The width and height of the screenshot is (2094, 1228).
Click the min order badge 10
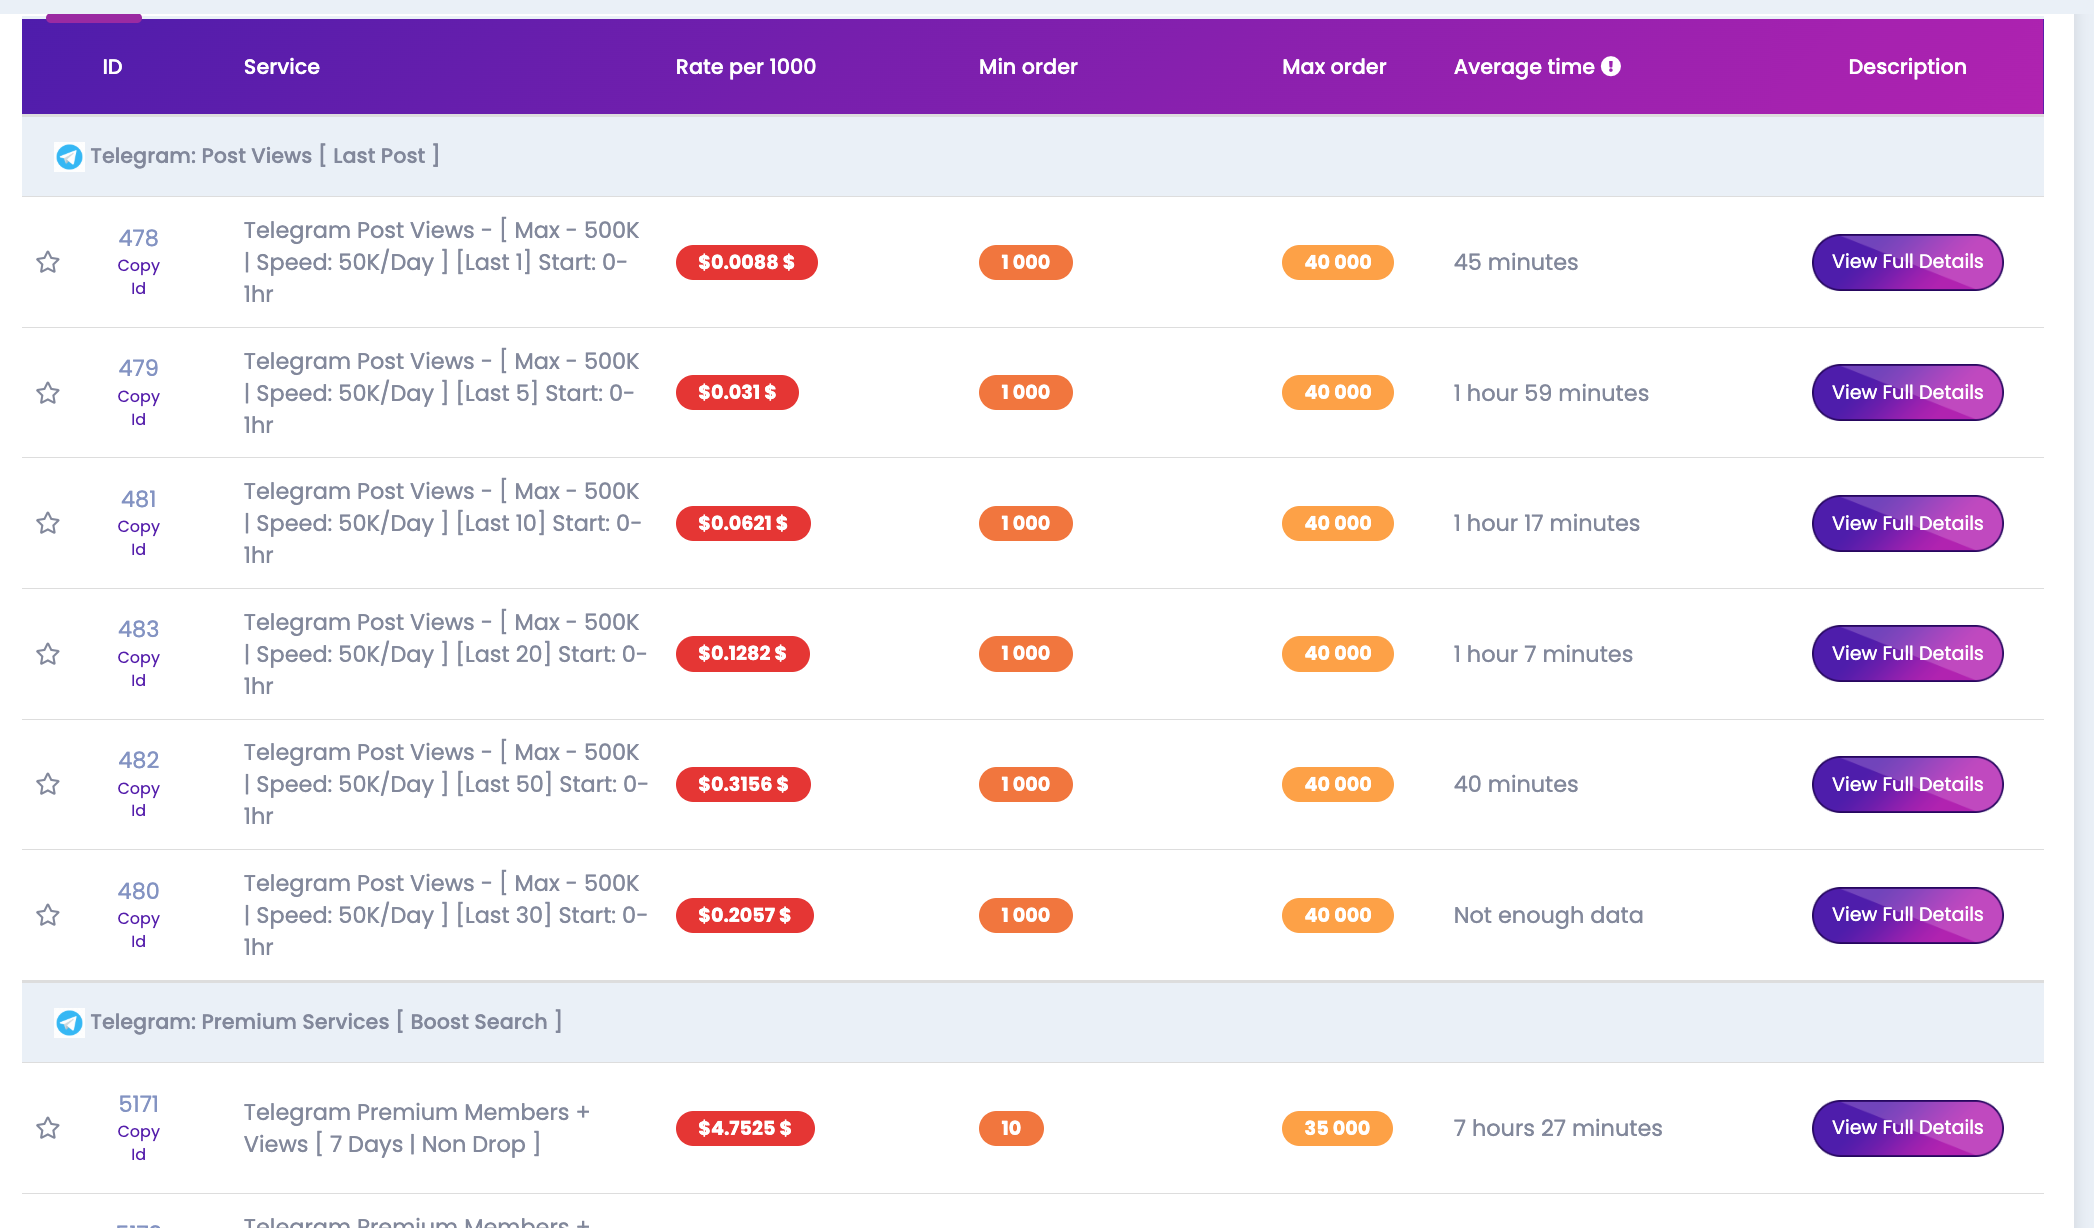point(1011,1128)
